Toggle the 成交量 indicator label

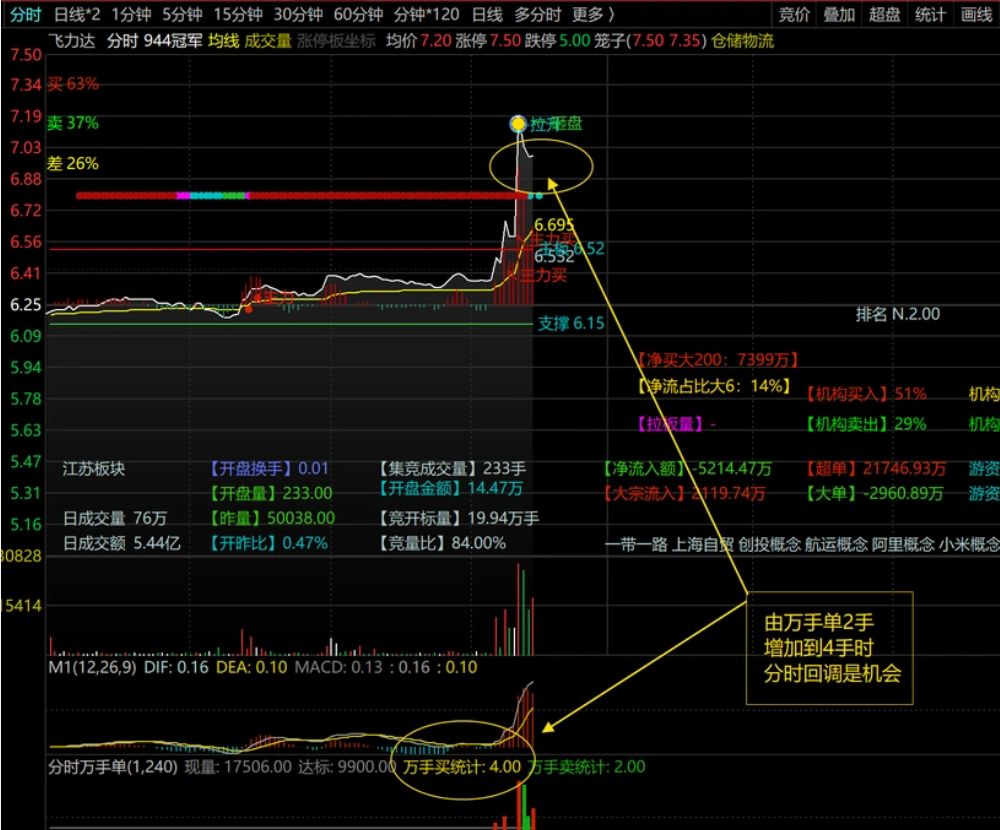[268, 41]
